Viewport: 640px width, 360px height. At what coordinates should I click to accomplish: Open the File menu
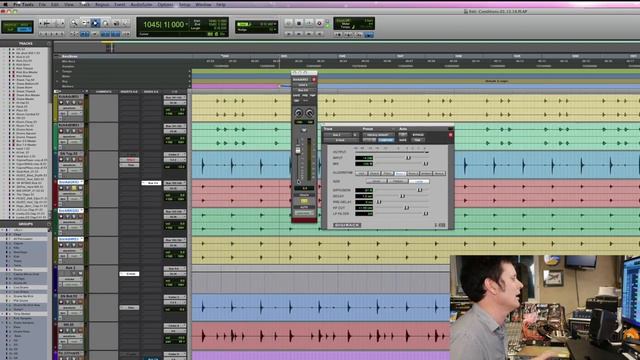pos(42,4)
